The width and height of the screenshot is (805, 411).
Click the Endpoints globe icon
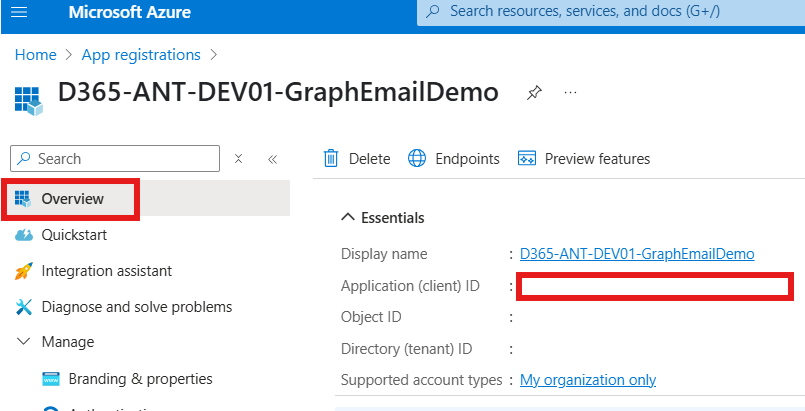[x=417, y=159]
